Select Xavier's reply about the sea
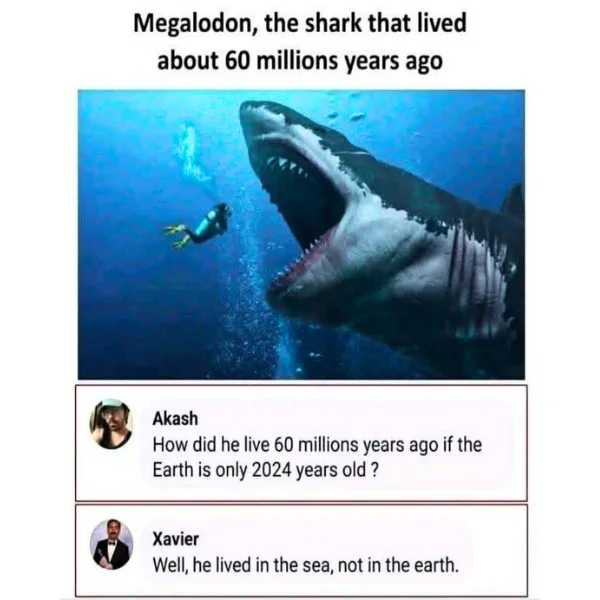 tap(305, 565)
